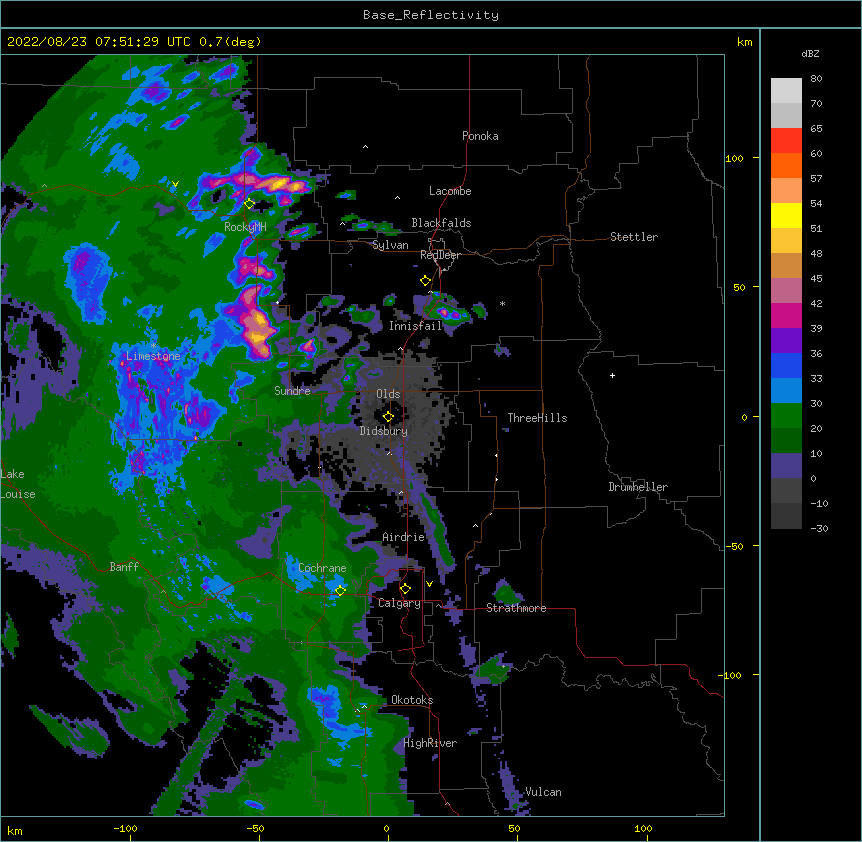Viewport: 862px width, 842px height.
Task: Click the yellow diamond marker under Cochrane
Action: pyautogui.click(x=340, y=591)
